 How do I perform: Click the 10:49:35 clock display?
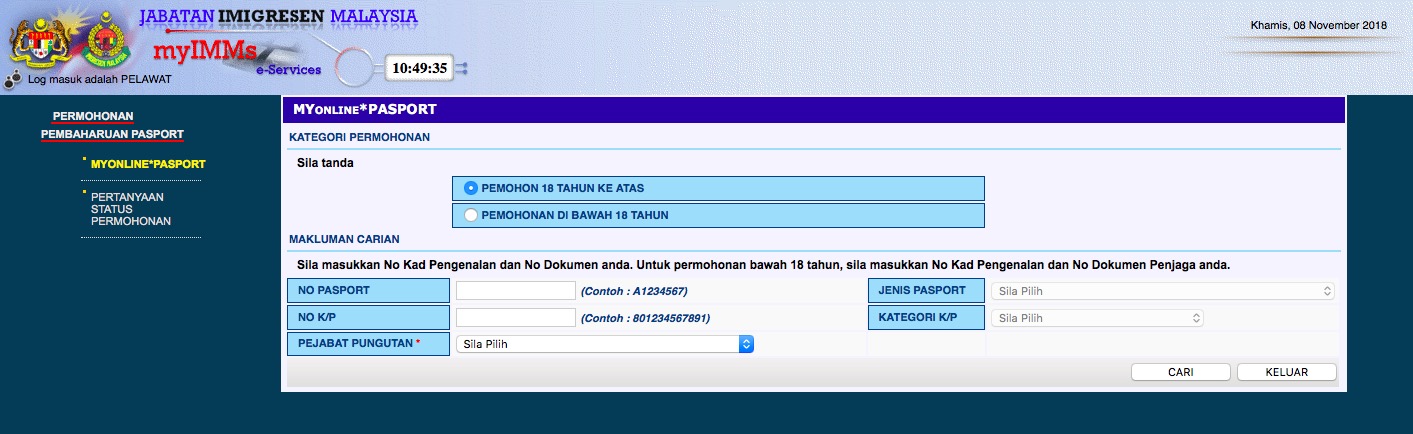coord(419,68)
